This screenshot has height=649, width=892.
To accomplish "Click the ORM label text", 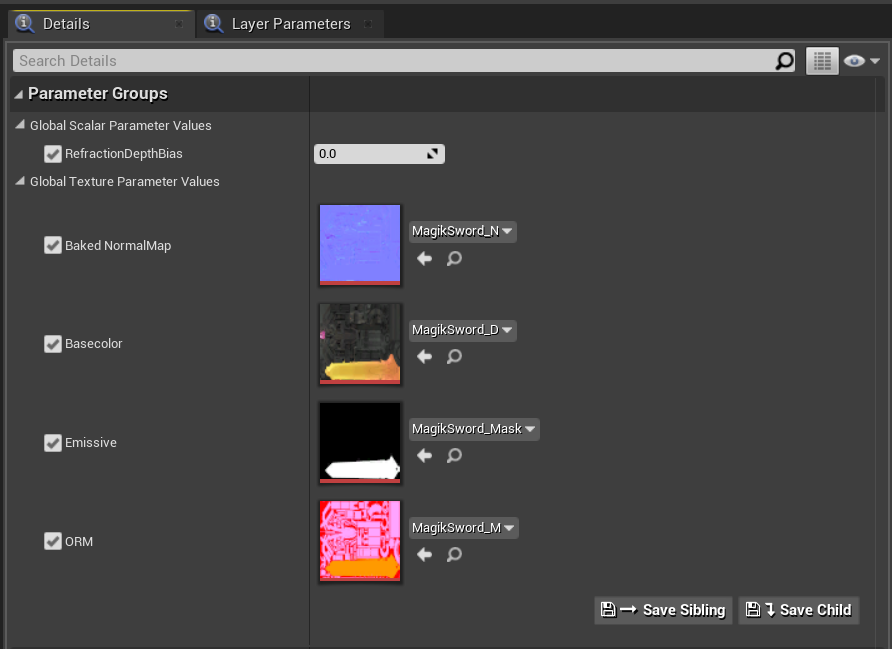I will pyautogui.click(x=79, y=541).
